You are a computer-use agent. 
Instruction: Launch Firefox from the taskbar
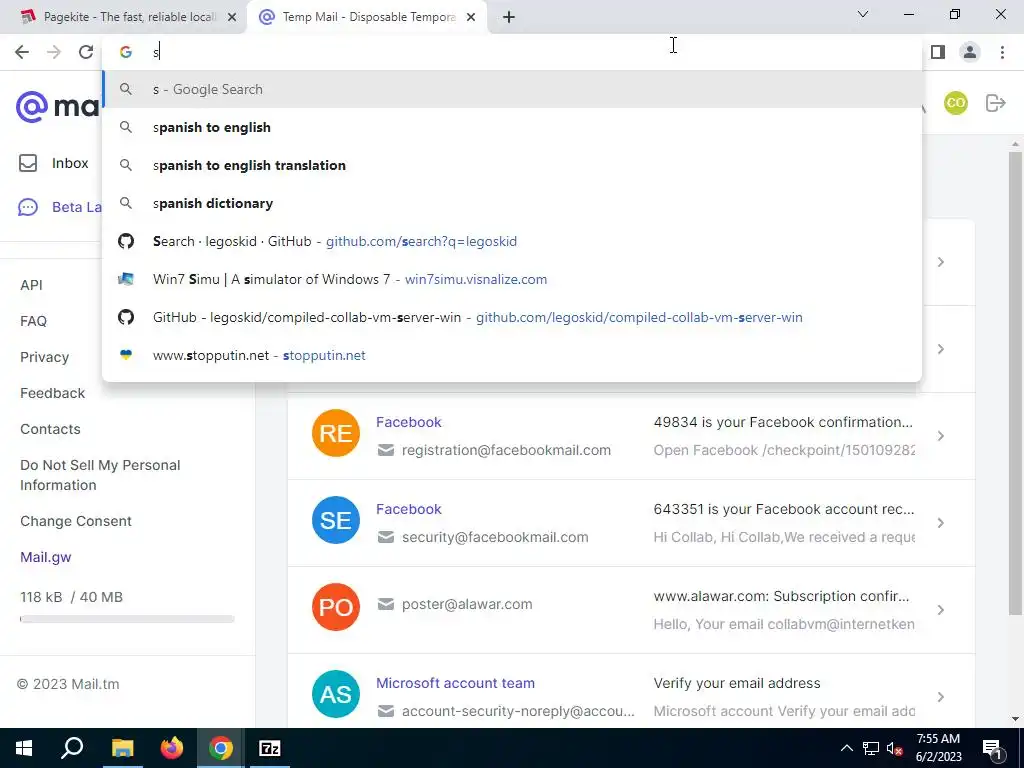pyautogui.click(x=172, y=748)
